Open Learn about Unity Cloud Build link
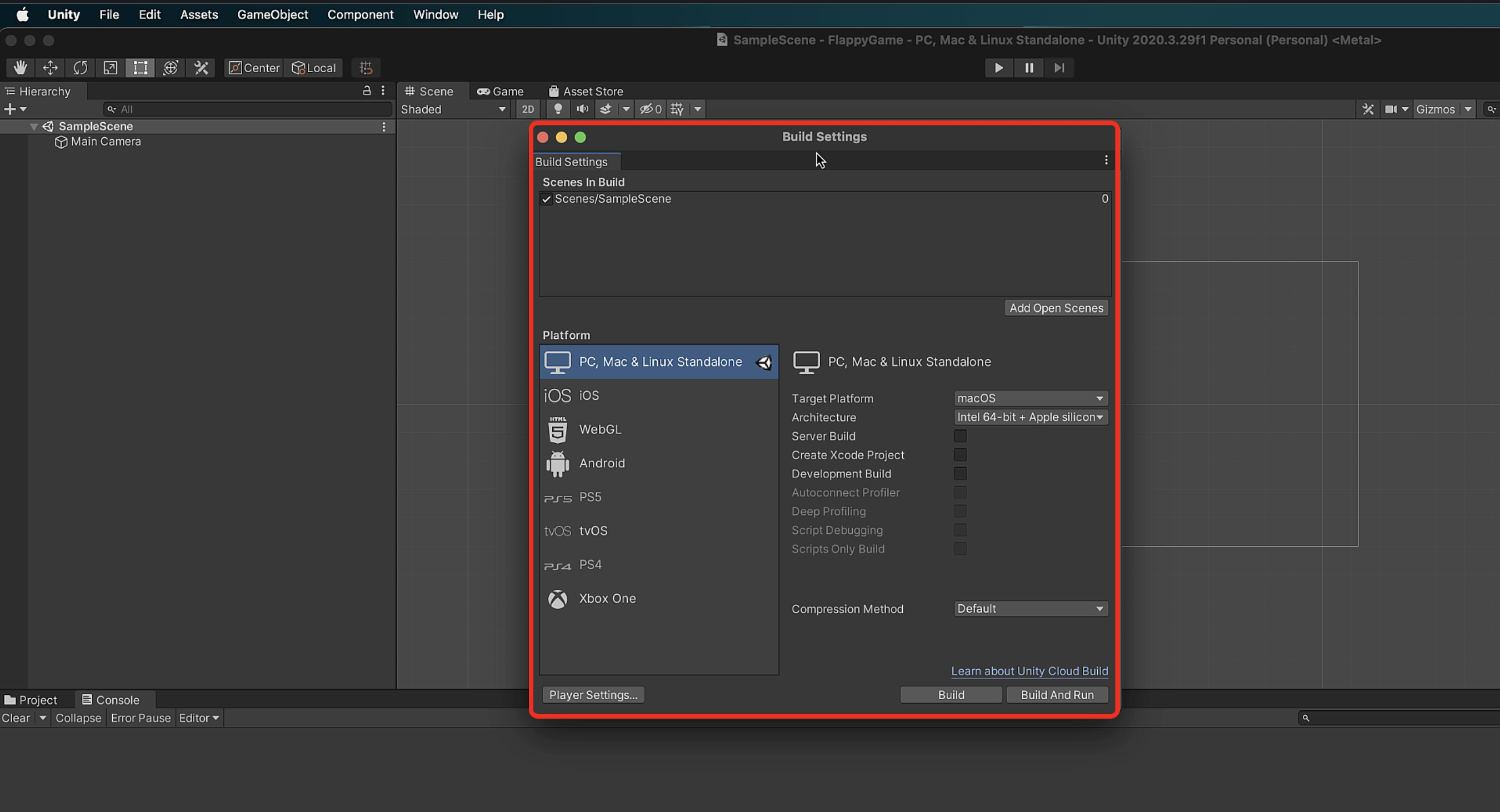 click(x=1029, y=671)
